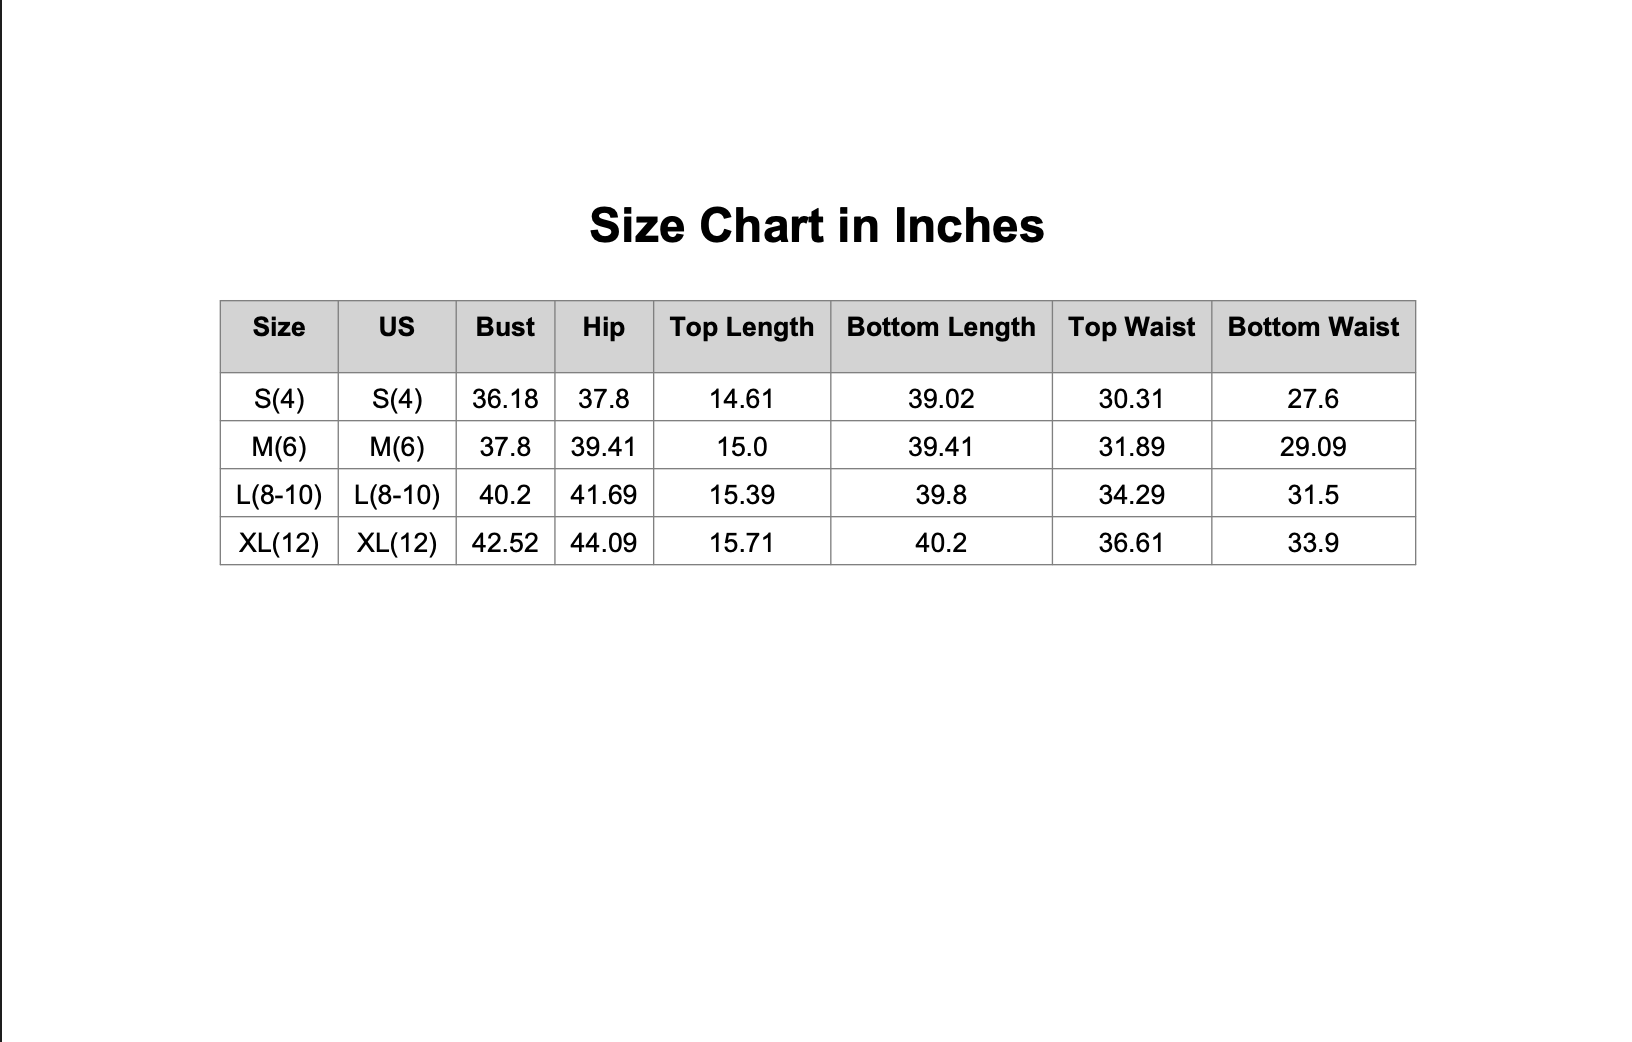Click the 44.09 hip measurement cell
This screenshot has width=1632, height=1042.
pyautogui.click(x=604, y=543)
